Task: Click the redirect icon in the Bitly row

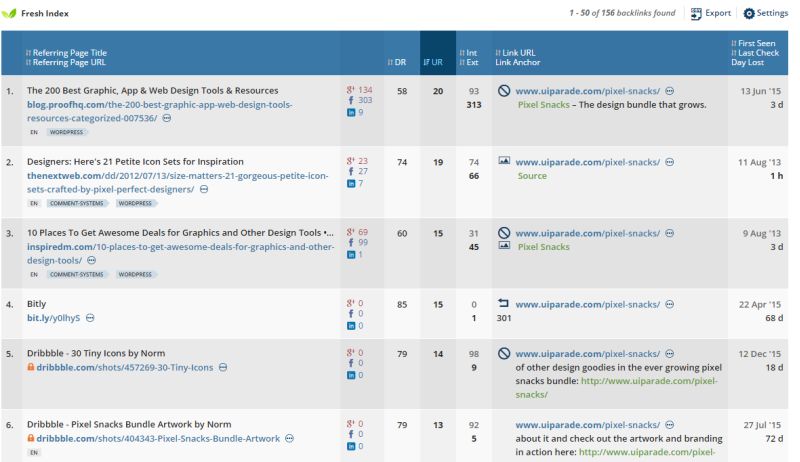Action: (x=504, y=303)
